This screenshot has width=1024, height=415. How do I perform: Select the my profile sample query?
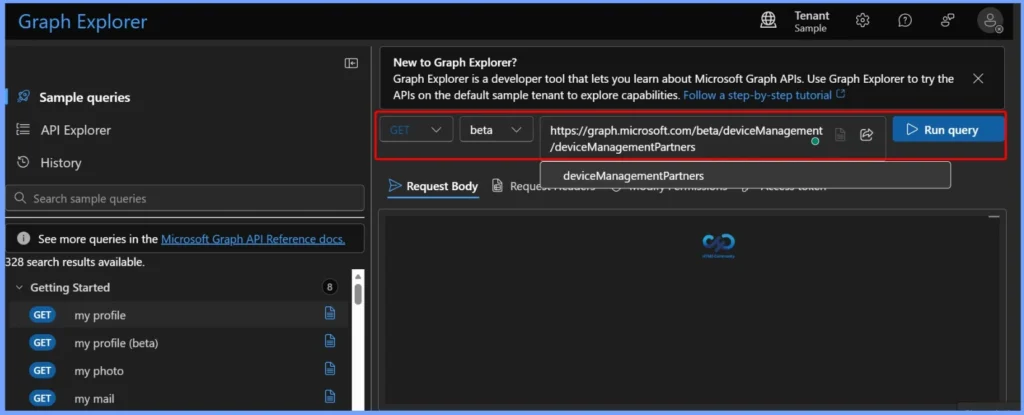click(100, 315)
